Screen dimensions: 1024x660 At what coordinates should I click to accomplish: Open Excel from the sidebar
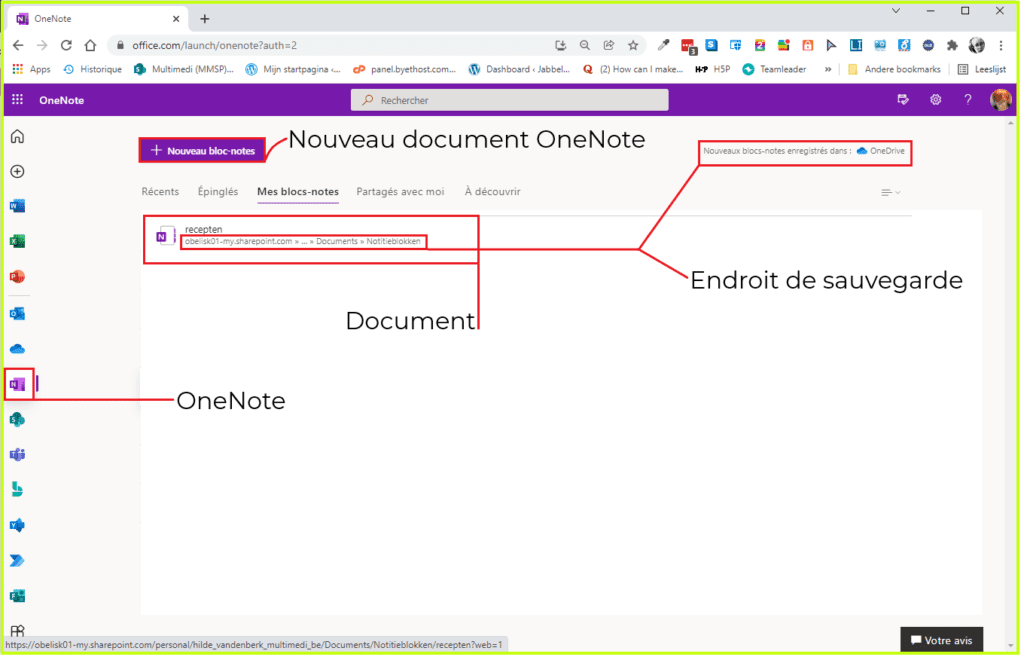point(18,242)
